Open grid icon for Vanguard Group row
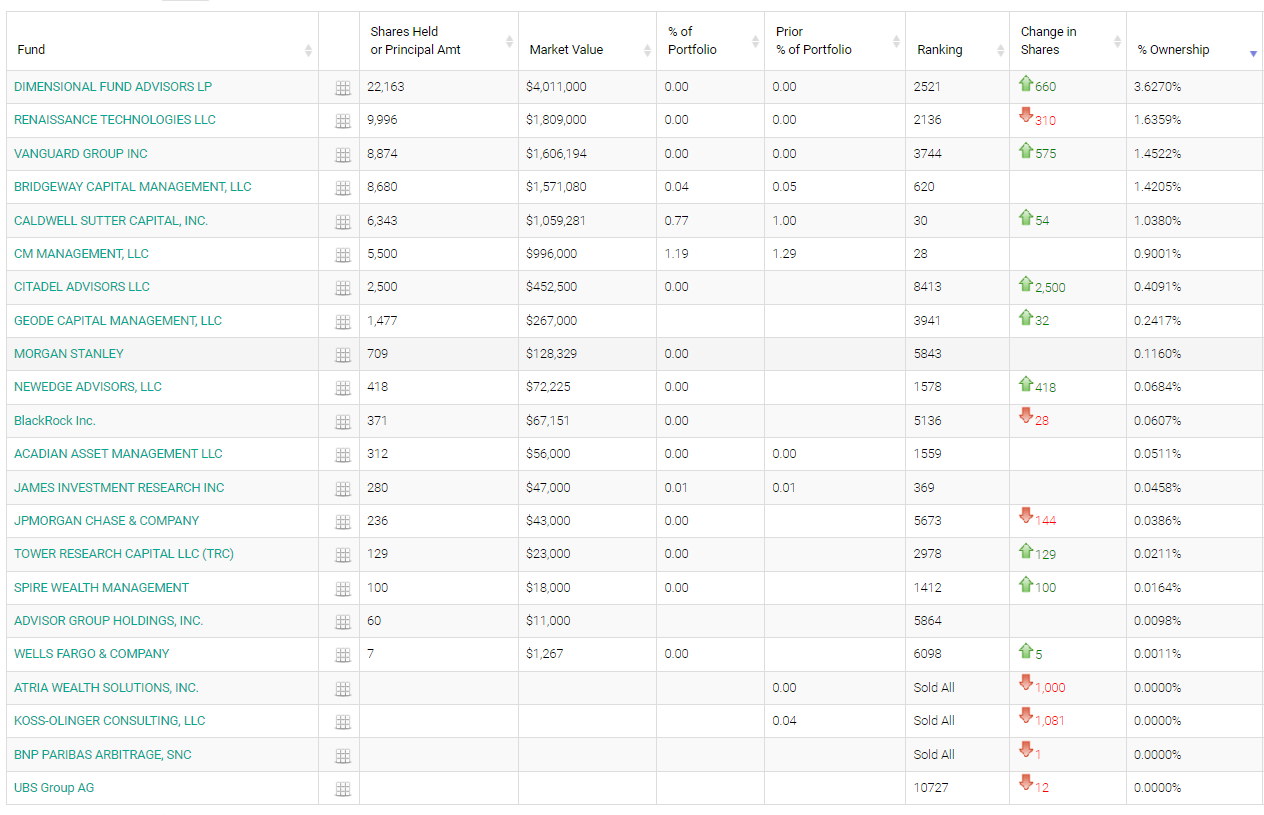Screen dimensions: 1264x815 click(x=343, y=155)
